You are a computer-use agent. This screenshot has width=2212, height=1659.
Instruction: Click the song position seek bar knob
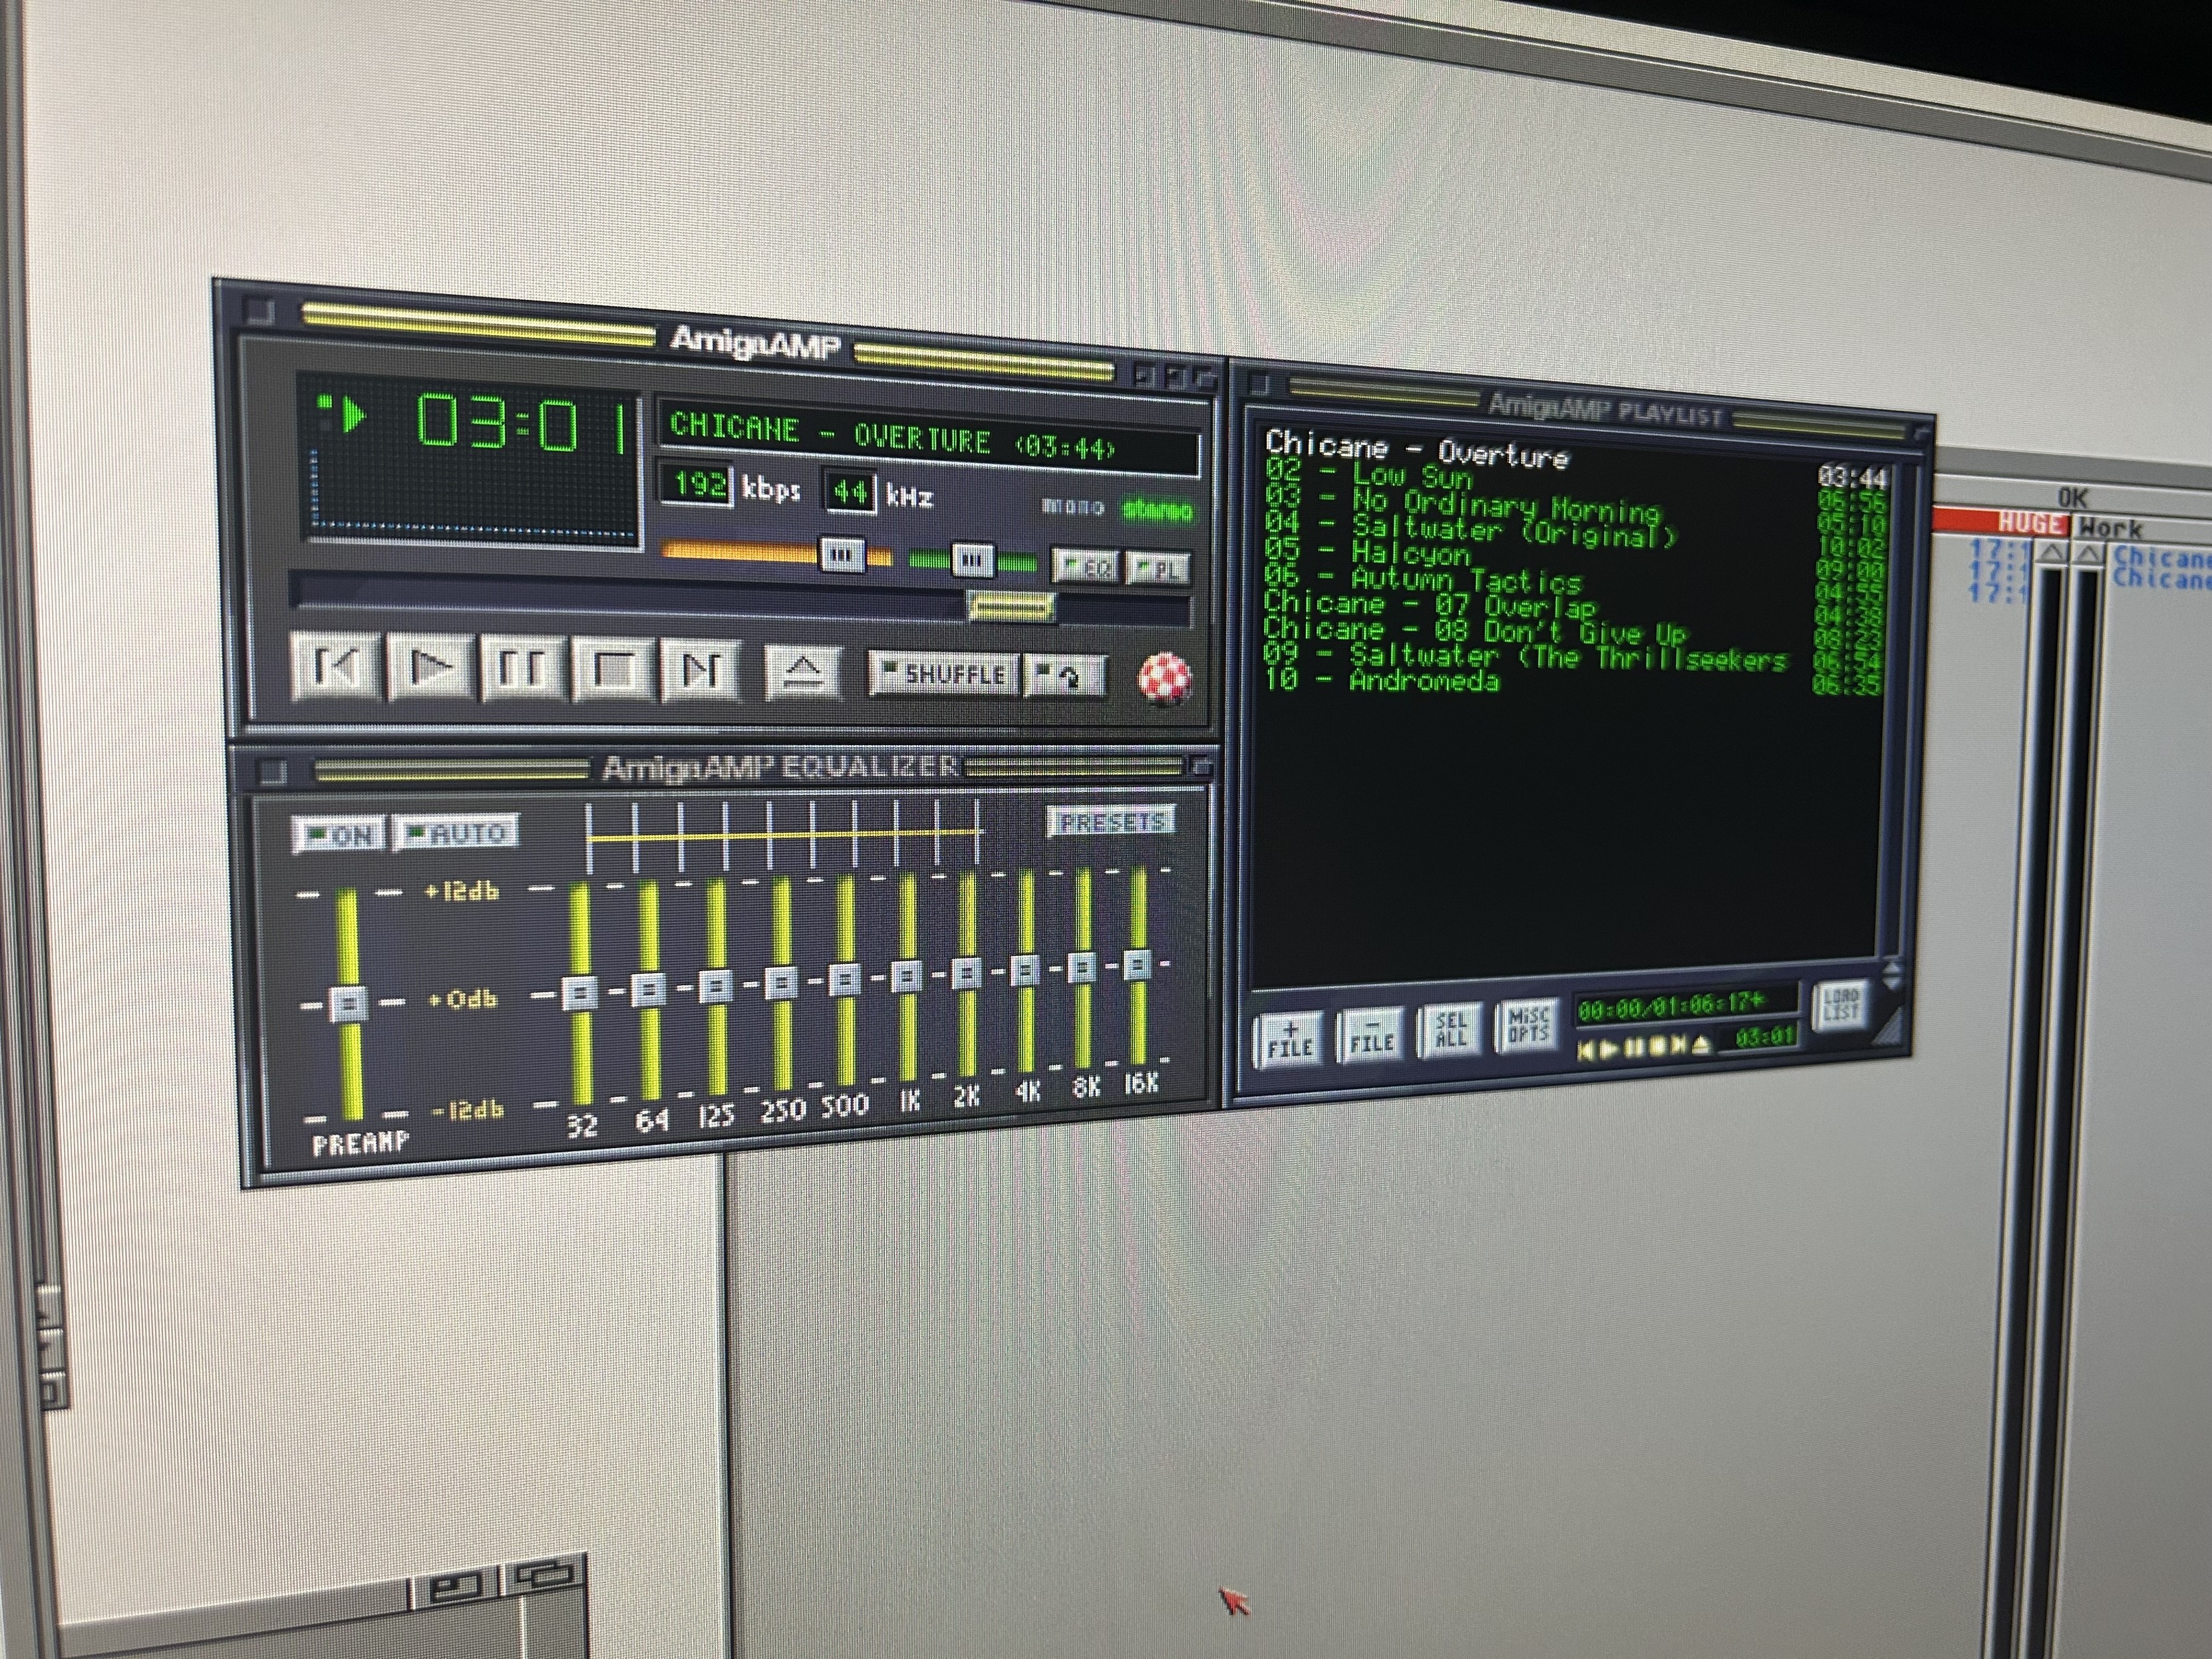(1011, 606)
